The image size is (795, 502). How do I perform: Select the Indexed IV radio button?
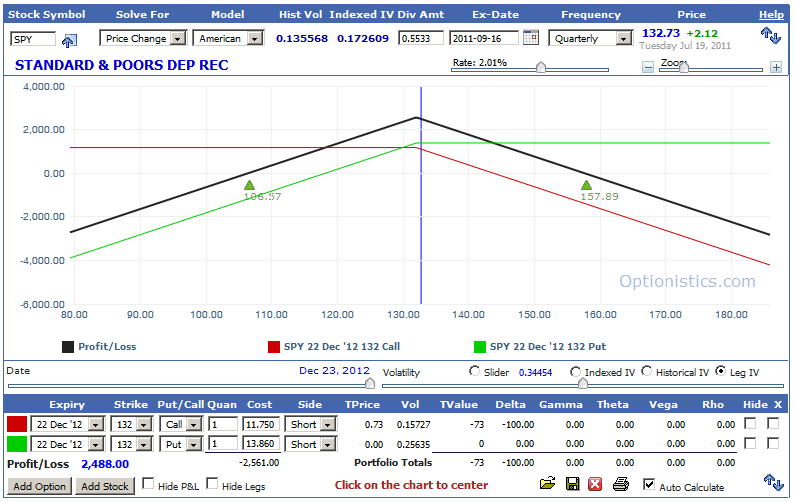[x=575, y=371]
